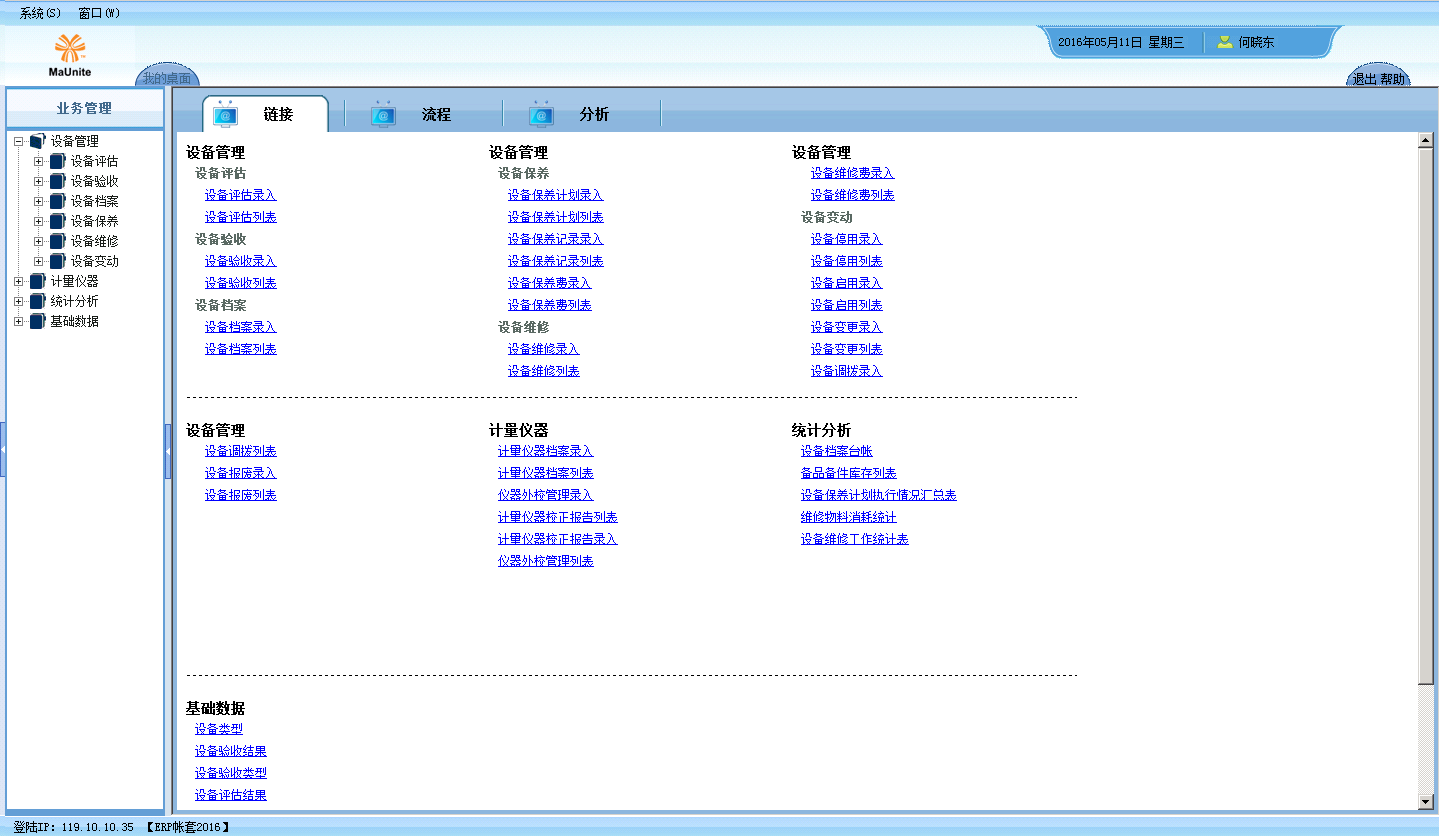This screenshot has width=1439, height=836.
Task: Expand the 统计分析 tree node
Action: 19,302
